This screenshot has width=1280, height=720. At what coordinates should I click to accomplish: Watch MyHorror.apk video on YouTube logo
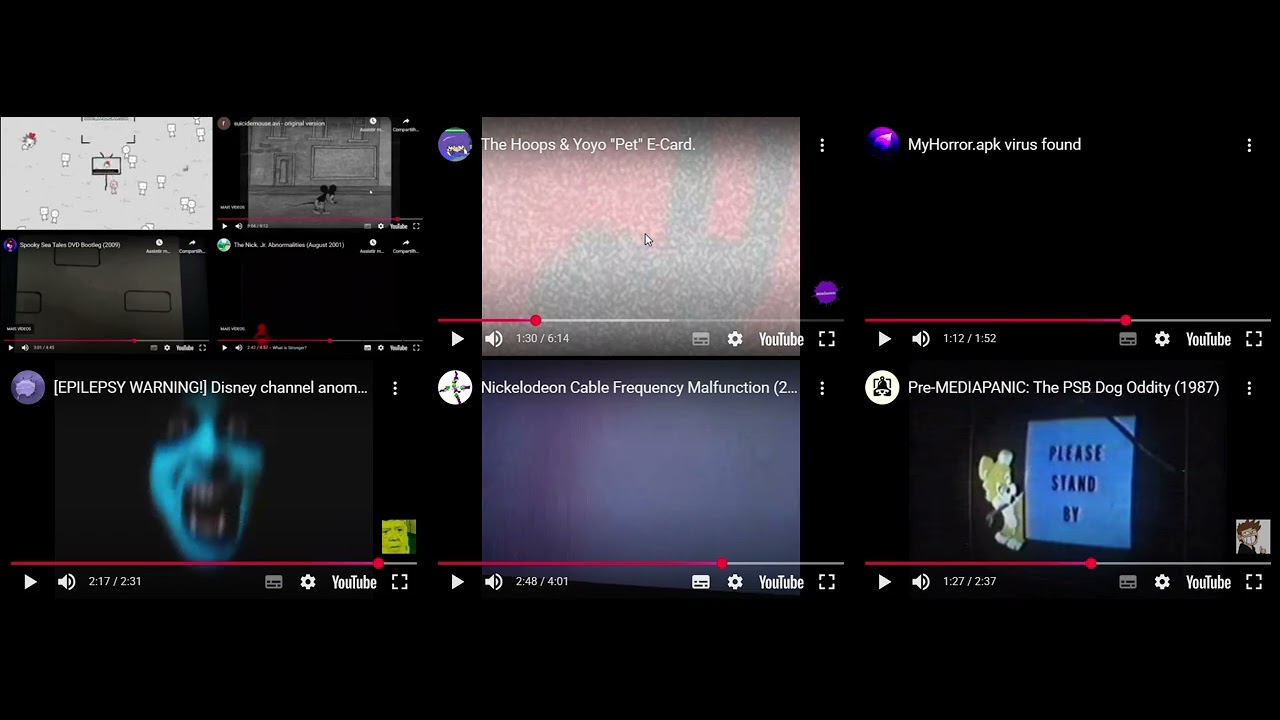(x=1208, y=339)
